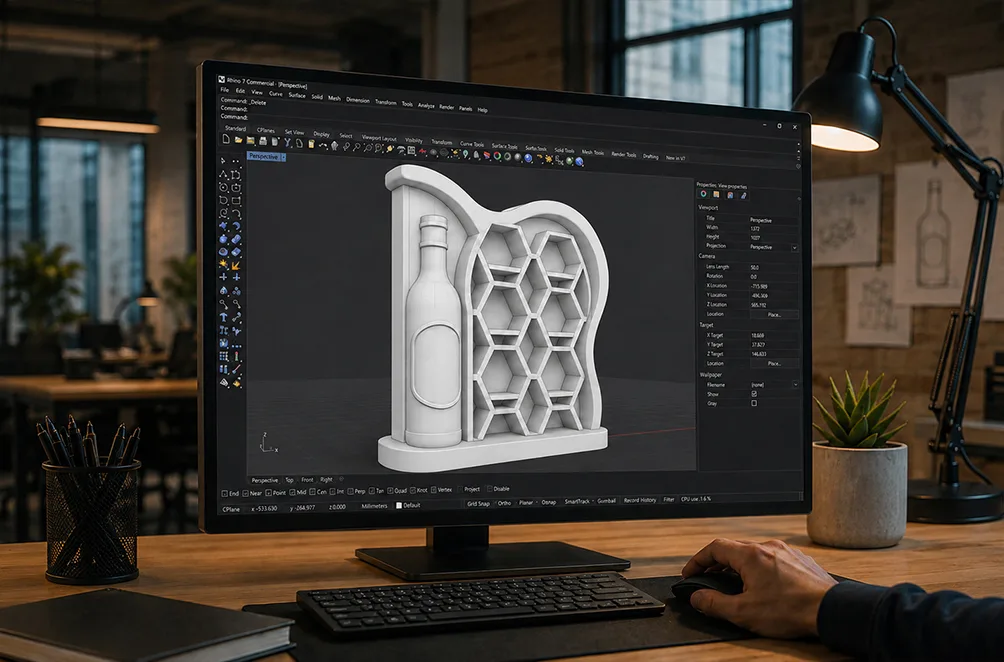
Task: Toggle the End object snap checkbox
Action: pyautogui.click(x=225, y=493)
